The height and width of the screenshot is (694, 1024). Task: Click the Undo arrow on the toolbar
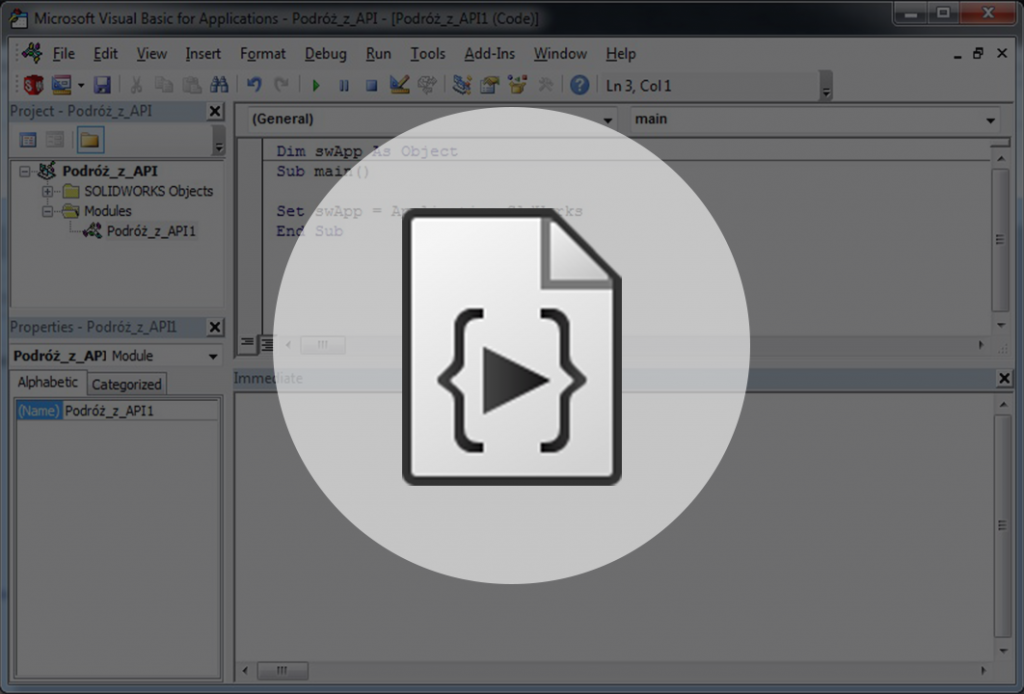tap(255, 85)
